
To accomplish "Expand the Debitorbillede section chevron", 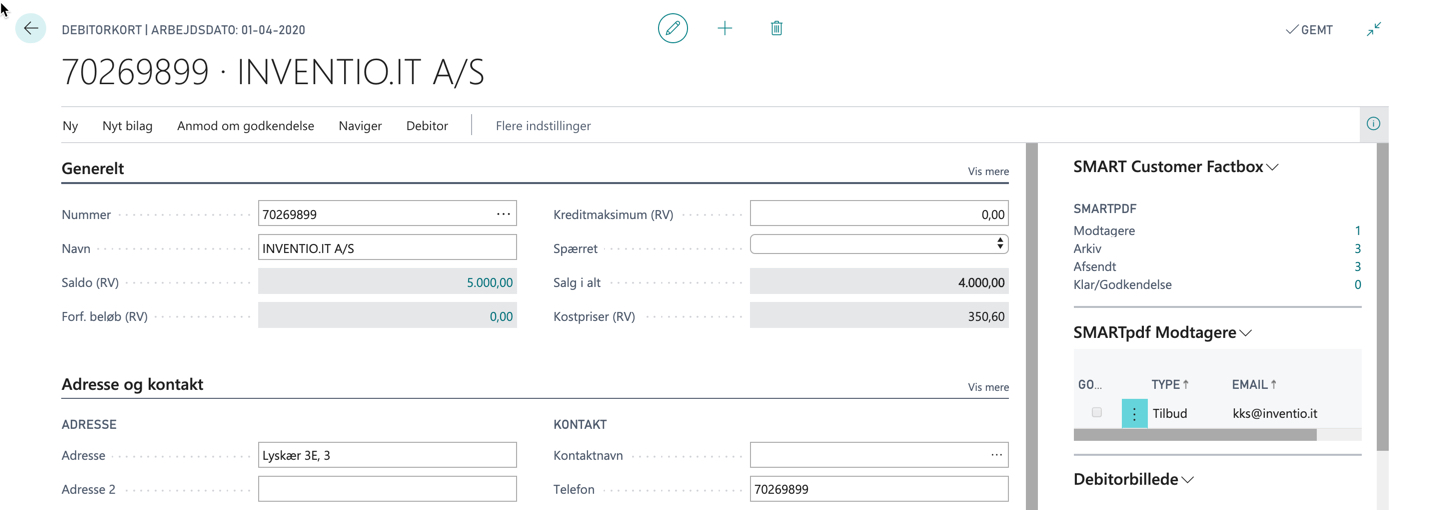I will pos(1188,480).
